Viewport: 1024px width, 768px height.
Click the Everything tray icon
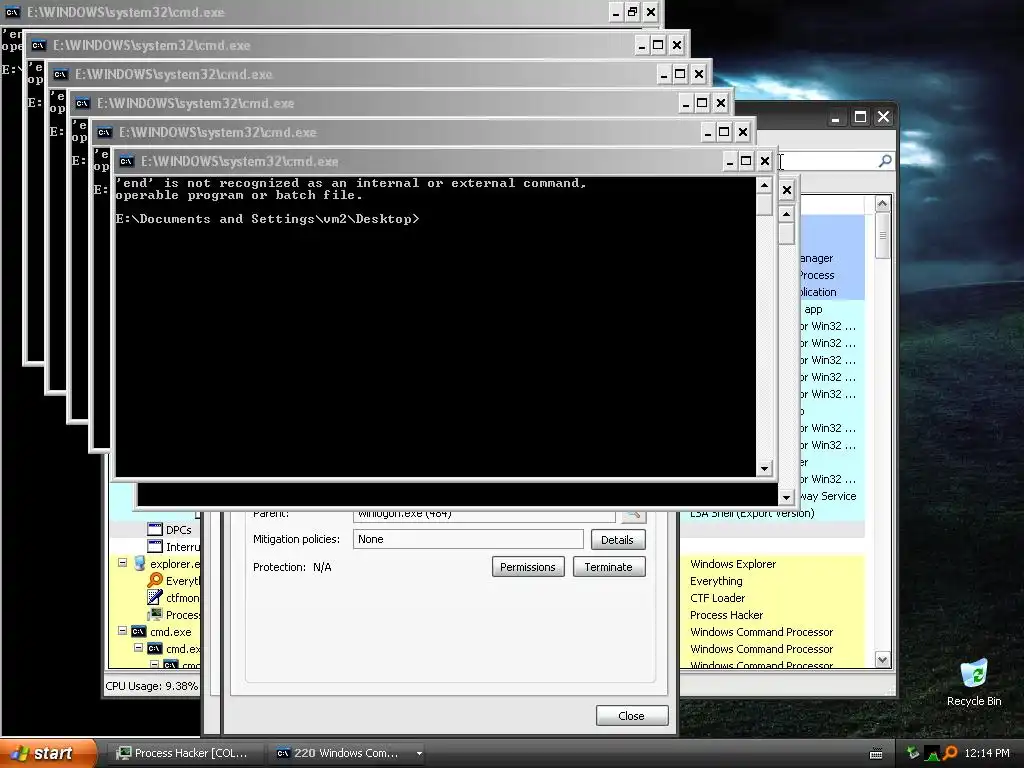pyautogui.click(x=950, y=753)
